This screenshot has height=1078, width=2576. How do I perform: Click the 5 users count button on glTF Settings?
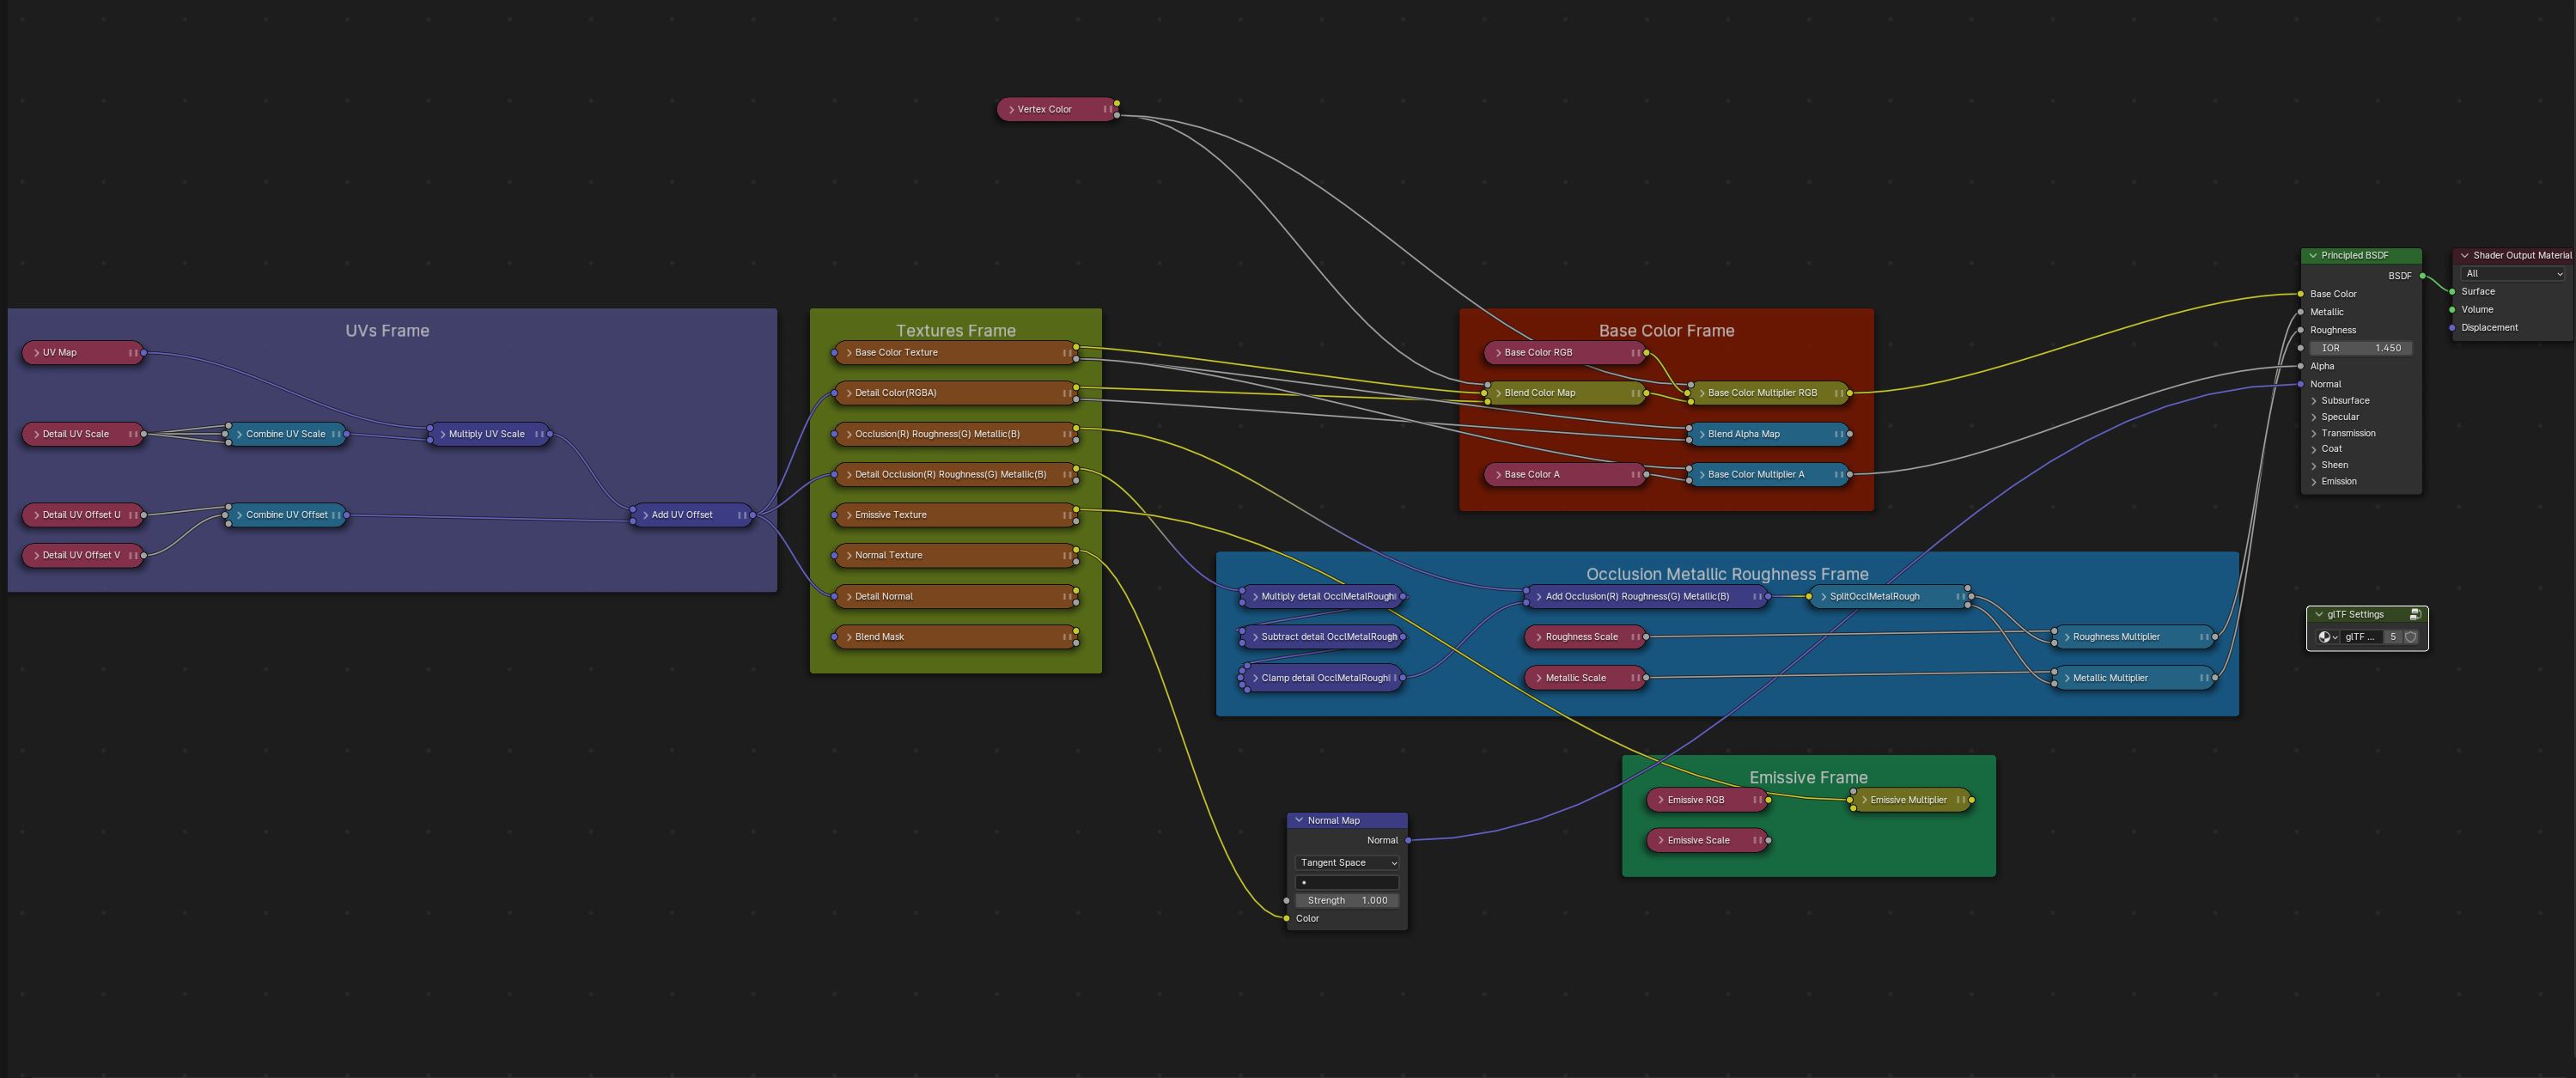2394,638
